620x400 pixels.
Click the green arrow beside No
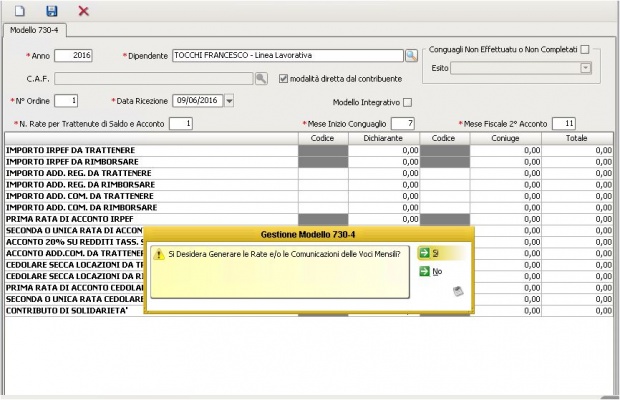click(424, 271)
